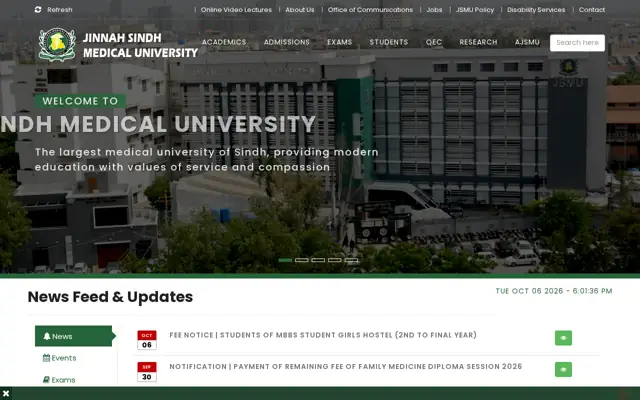Open the JSMU Policy link
The image size is (640, 400).
tap(475, 9)
